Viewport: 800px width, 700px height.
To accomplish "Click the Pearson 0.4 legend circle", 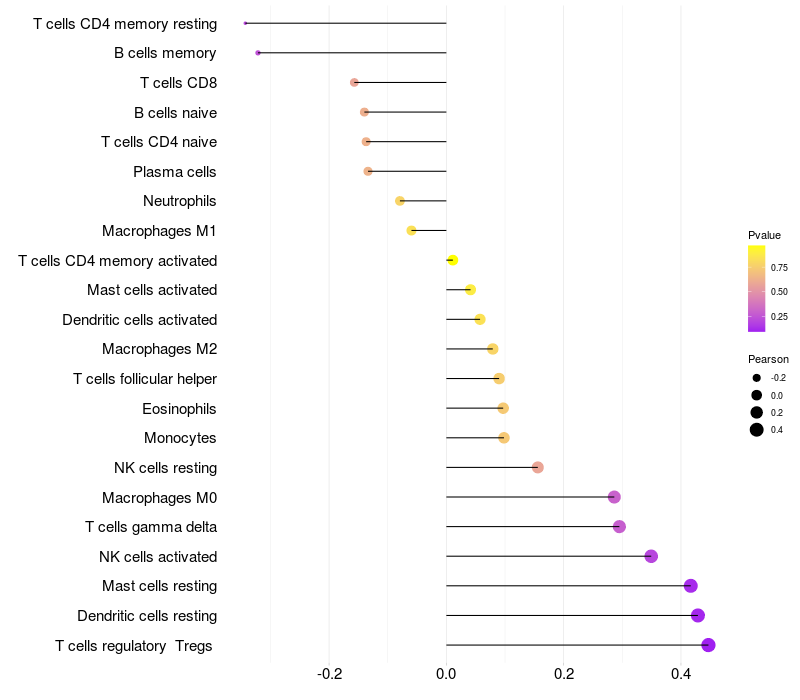I will tap(757, 430).
